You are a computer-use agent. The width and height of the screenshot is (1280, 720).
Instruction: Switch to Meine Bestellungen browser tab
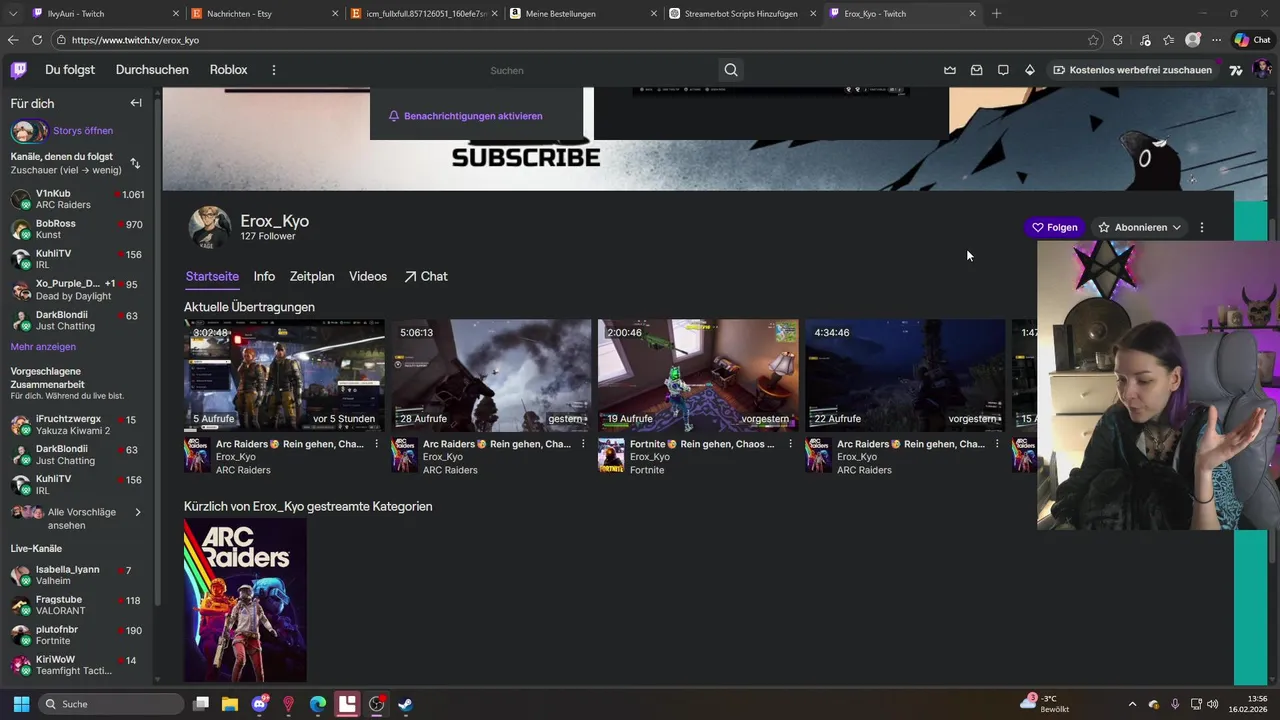point(583,14)
